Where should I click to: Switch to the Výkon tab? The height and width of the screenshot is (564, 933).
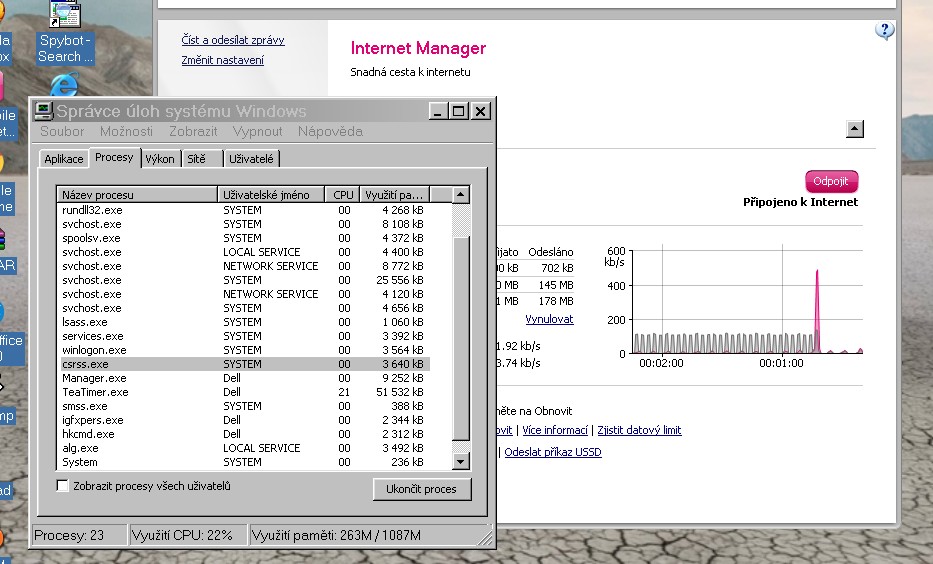coord(160,159)
